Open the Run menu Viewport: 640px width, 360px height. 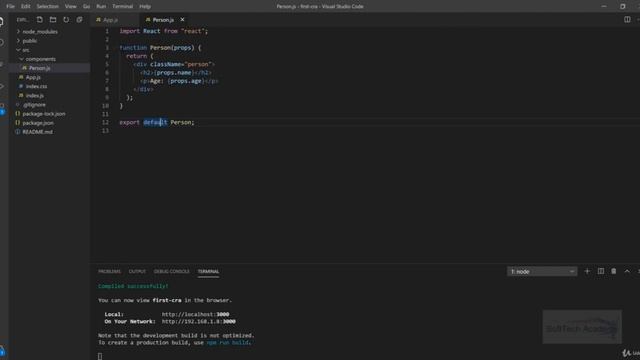[x=101, y=6]
